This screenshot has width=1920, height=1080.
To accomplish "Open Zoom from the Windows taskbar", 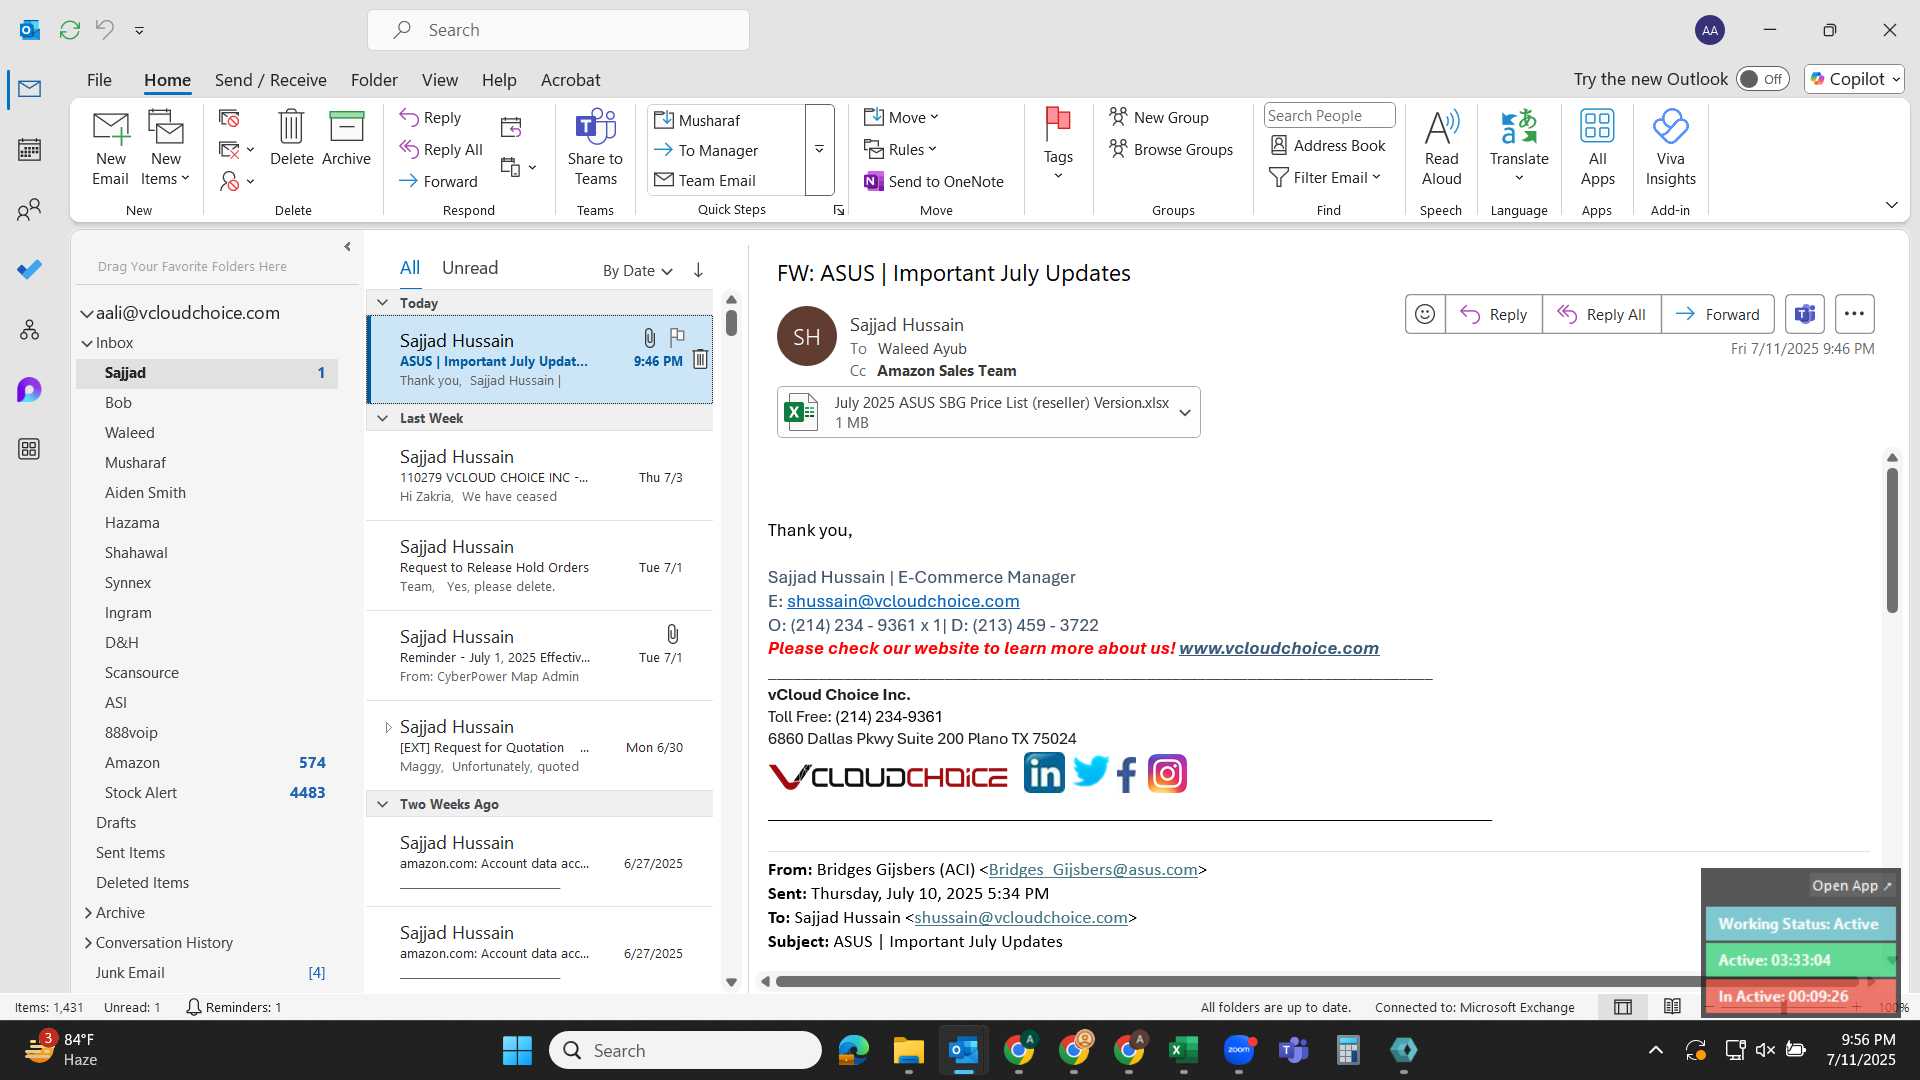I will [x=1238, y=1050].
